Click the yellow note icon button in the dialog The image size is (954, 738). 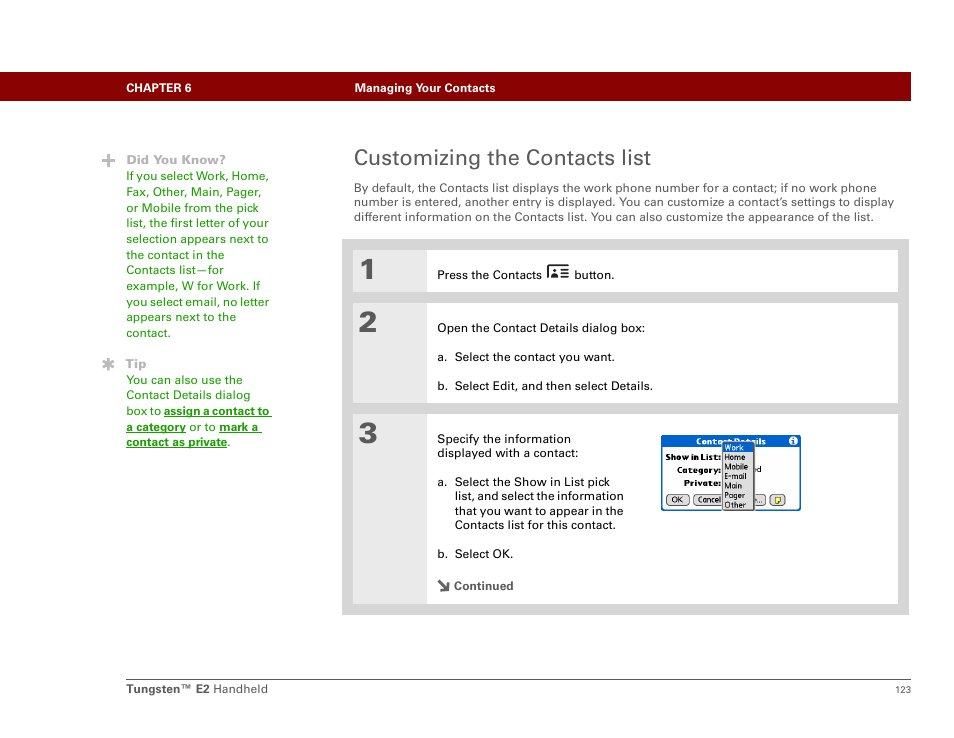778,500
